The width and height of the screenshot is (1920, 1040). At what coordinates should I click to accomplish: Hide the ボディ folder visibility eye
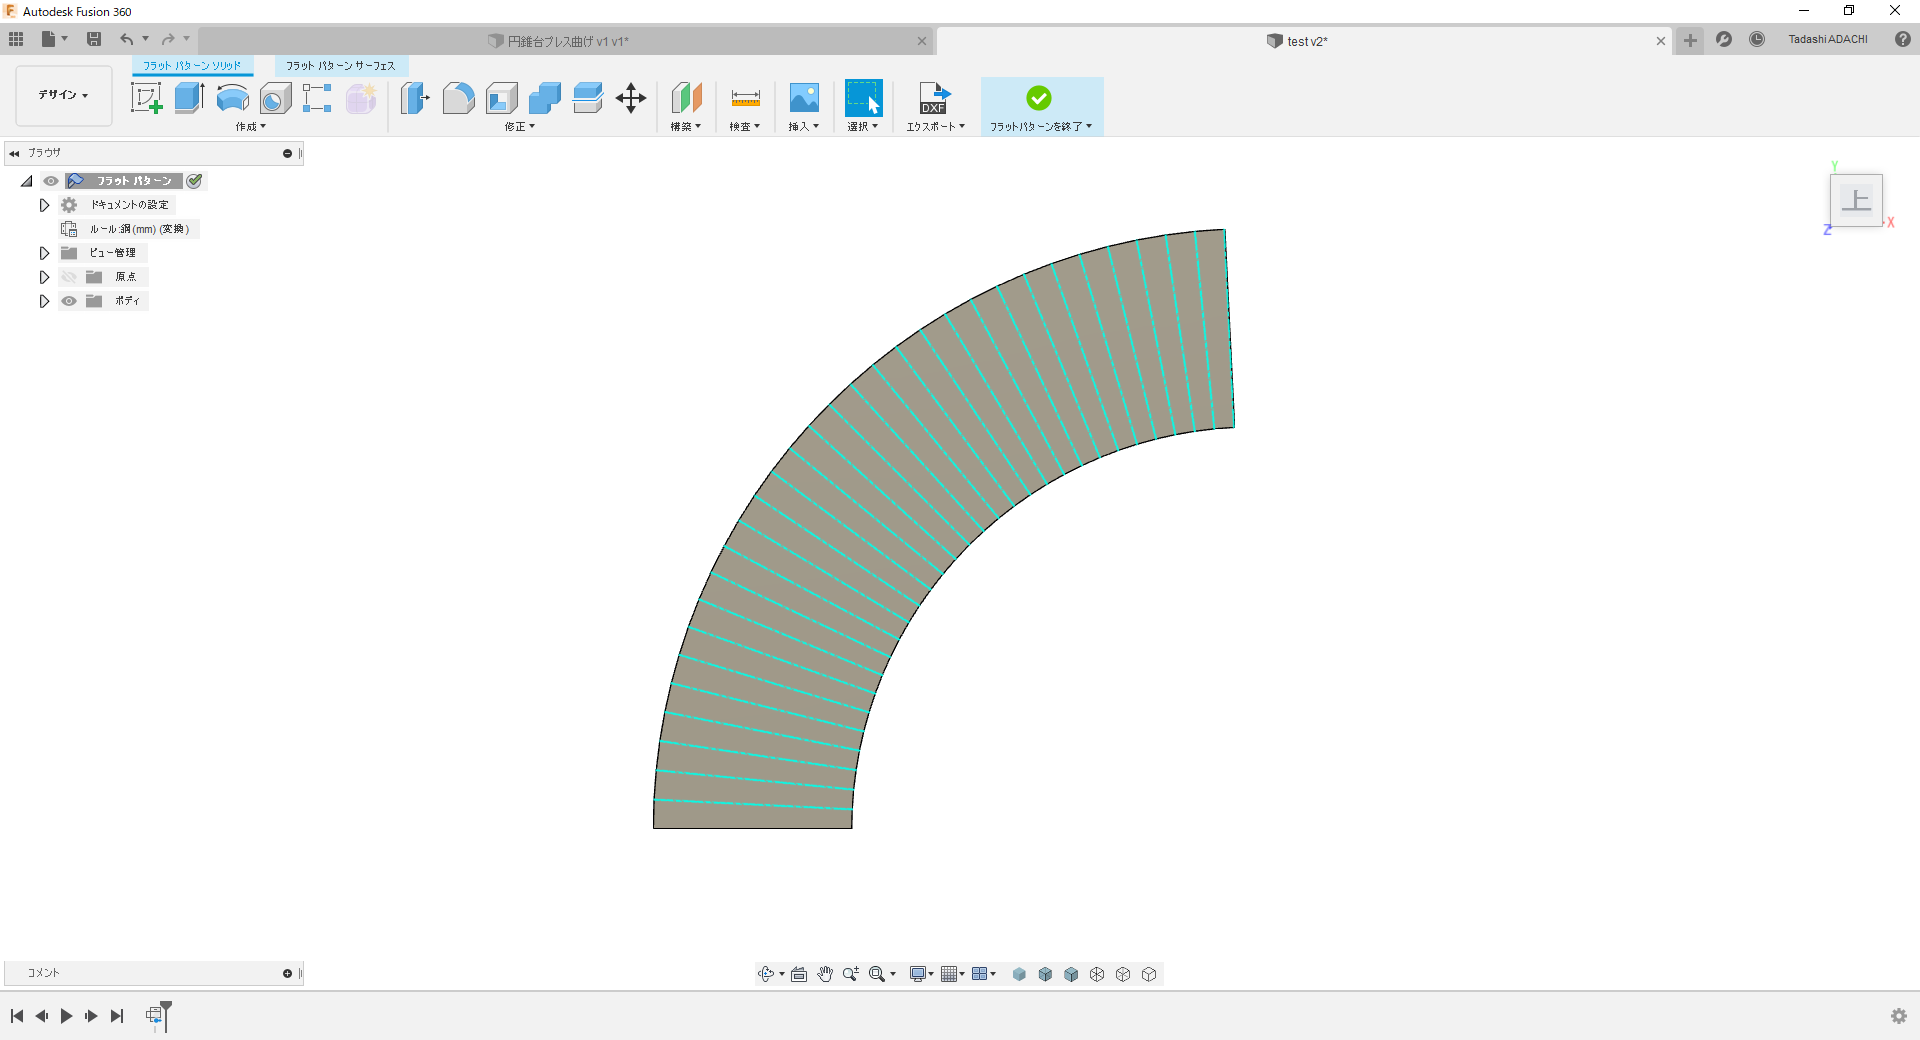point(69,301)
